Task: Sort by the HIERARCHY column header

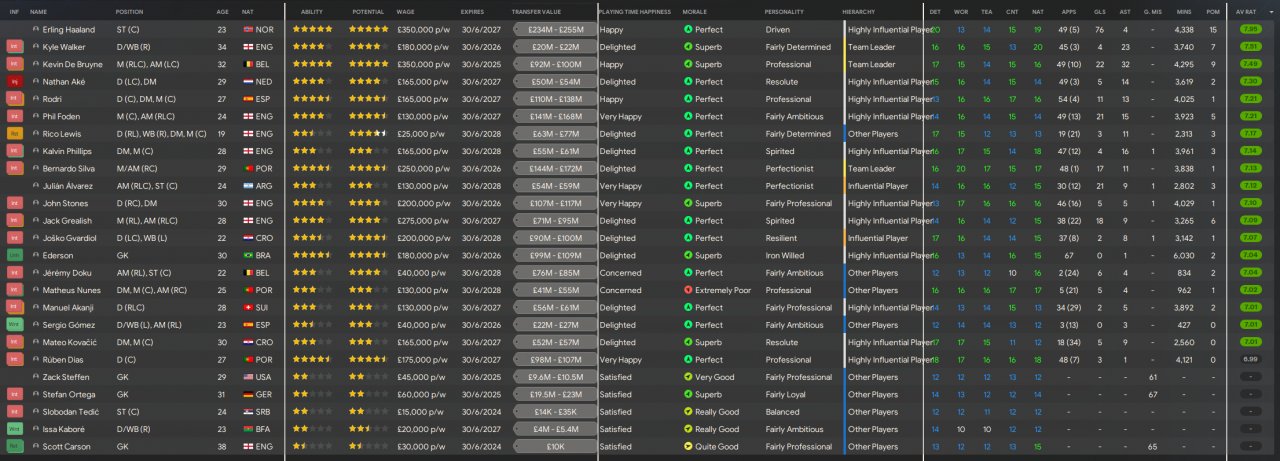Action: pos(858,11)
